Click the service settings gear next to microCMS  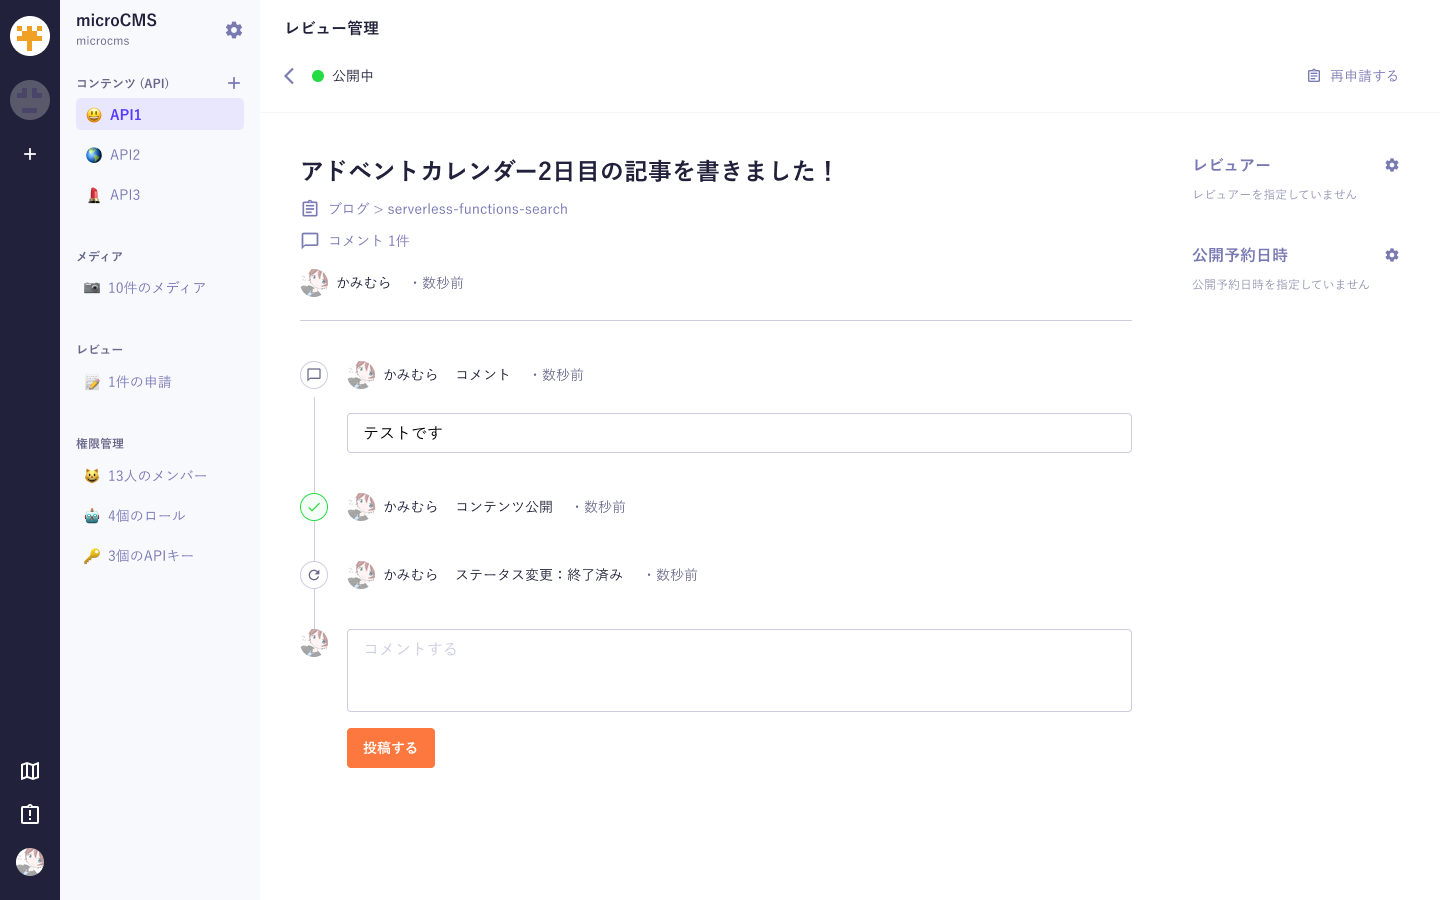pos(234,30)
